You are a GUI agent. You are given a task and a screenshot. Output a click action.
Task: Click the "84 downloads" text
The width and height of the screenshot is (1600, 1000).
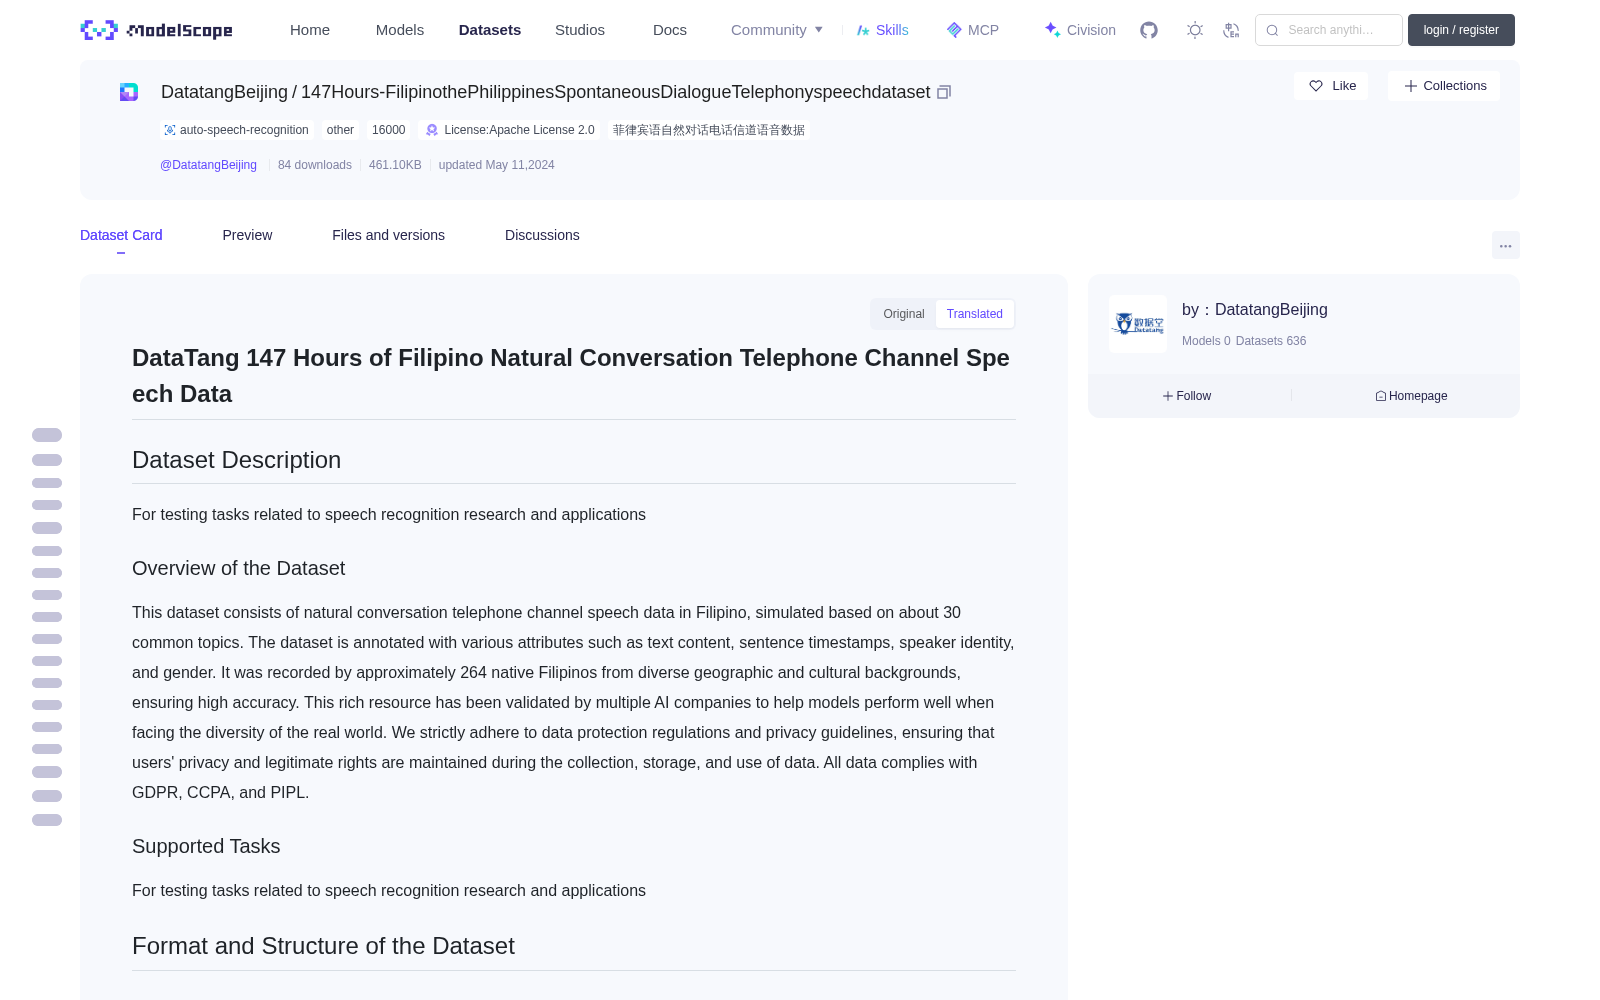[315, 165]
